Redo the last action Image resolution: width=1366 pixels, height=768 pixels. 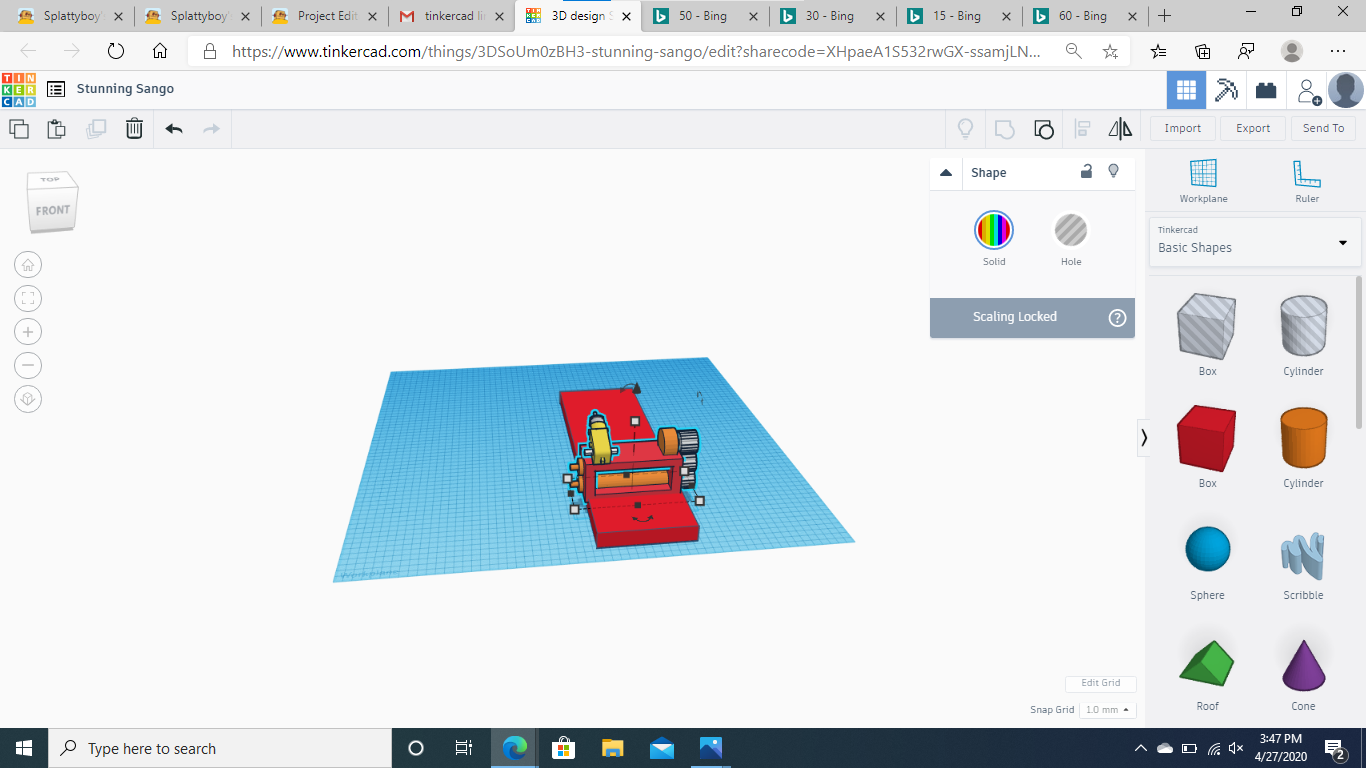[x=211, y=128]
